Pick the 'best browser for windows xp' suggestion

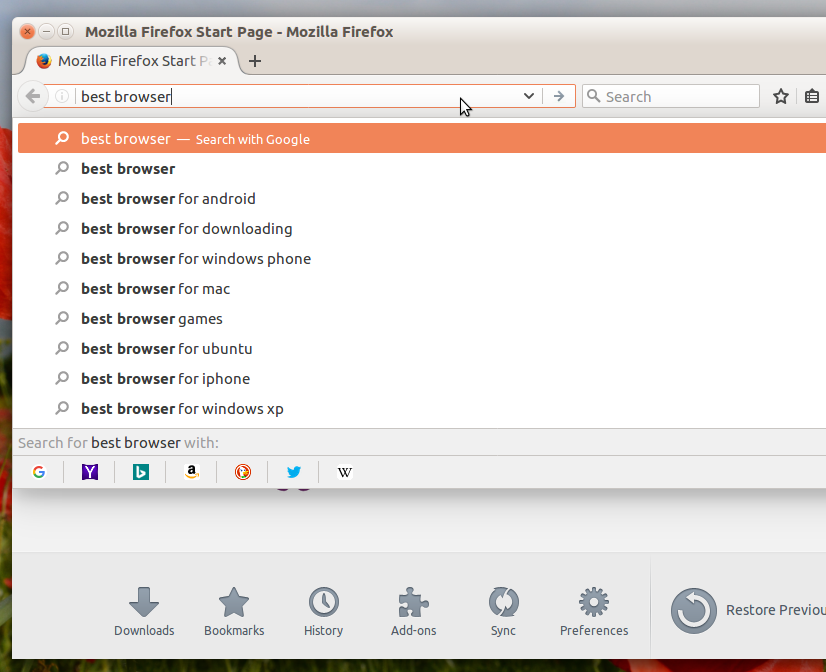coord(422,409)
